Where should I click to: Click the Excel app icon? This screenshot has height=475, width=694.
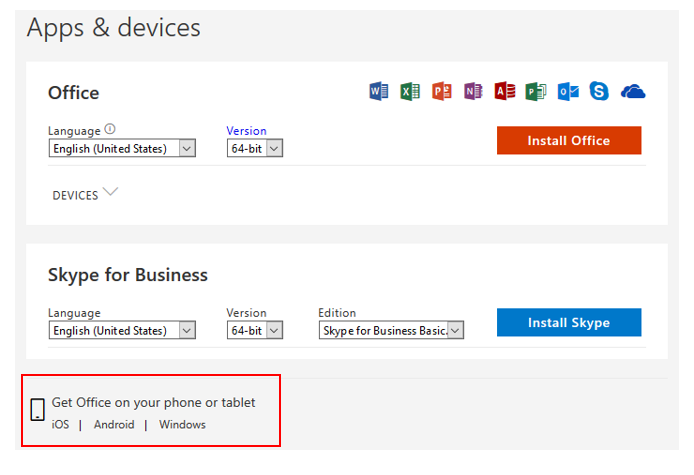point(410,91)
